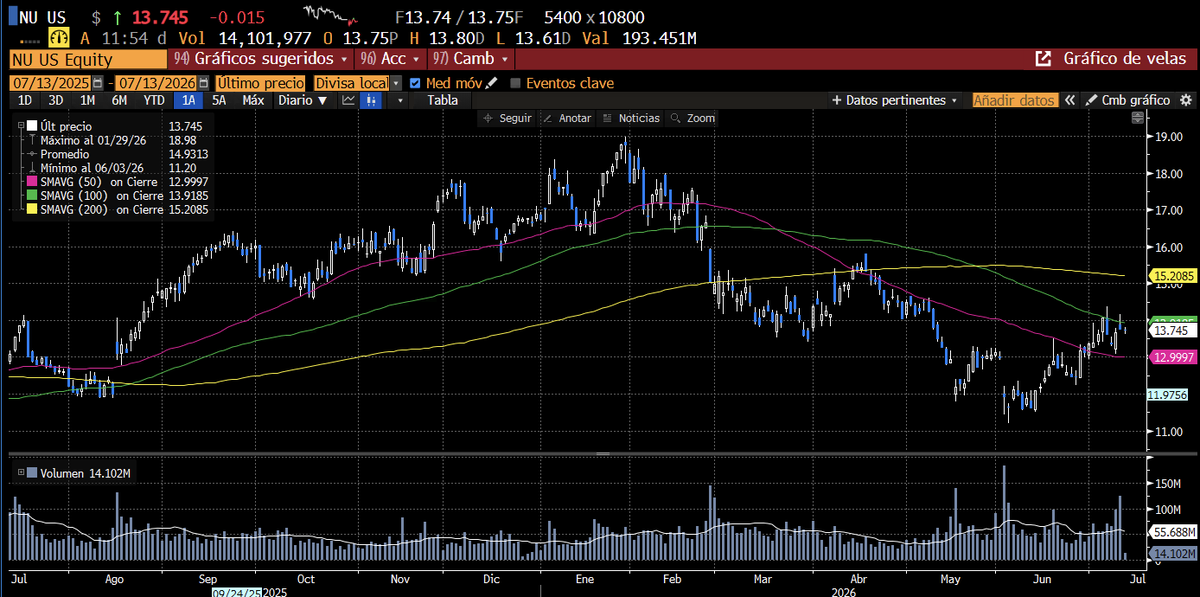The image size is (1200, 597).
Task: Click the end date field 07/13/2026
Action: tap(157, 83)
